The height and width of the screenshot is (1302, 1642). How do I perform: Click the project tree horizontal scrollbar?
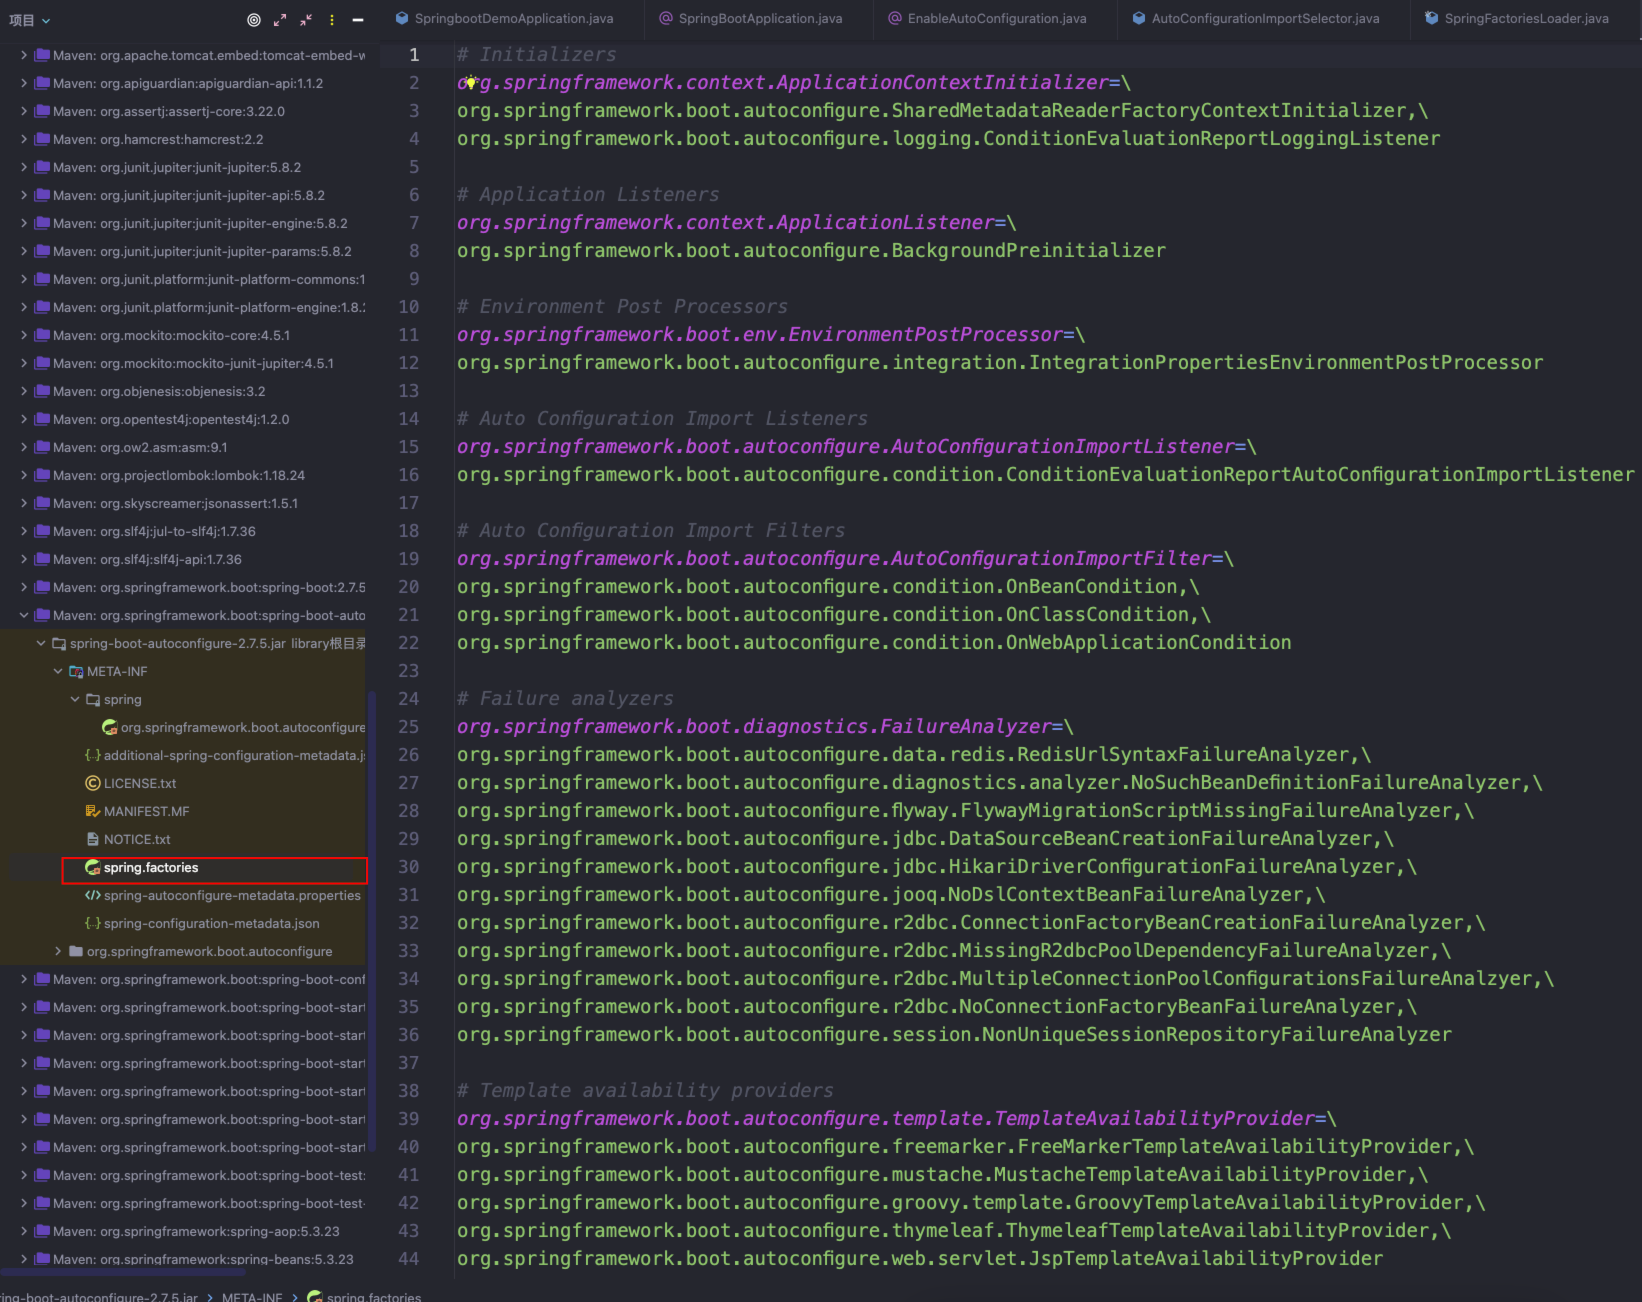click(123, 1272)
